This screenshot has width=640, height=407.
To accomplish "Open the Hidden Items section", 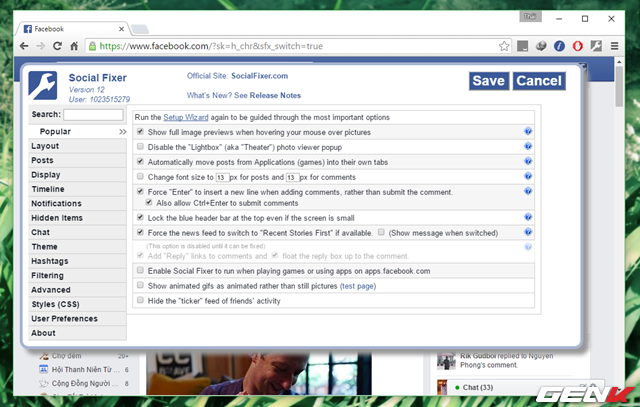I will pos(77,218).
